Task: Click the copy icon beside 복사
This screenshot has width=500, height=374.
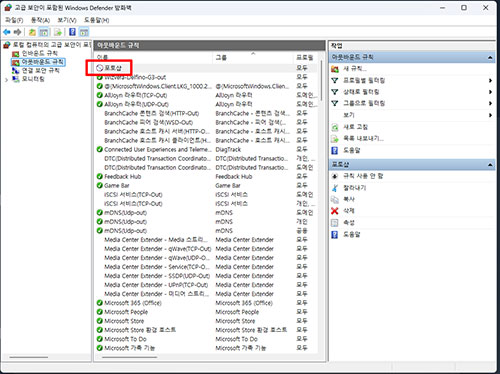Action: coord(335,199)
